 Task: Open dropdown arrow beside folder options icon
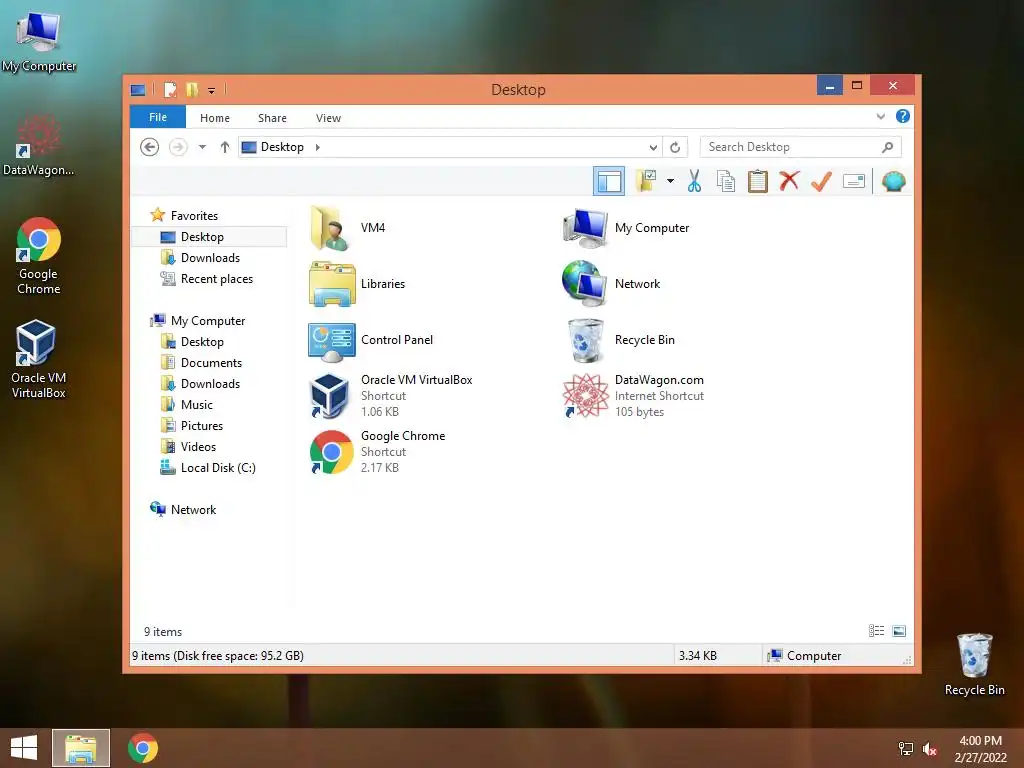(x=670, y=181)
